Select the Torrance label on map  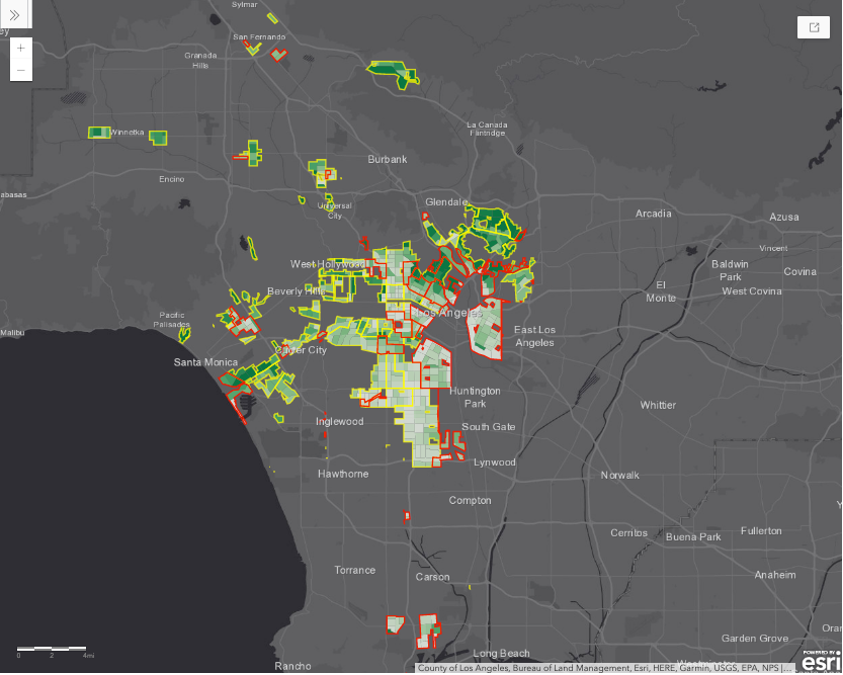click(x=355, y=570)
